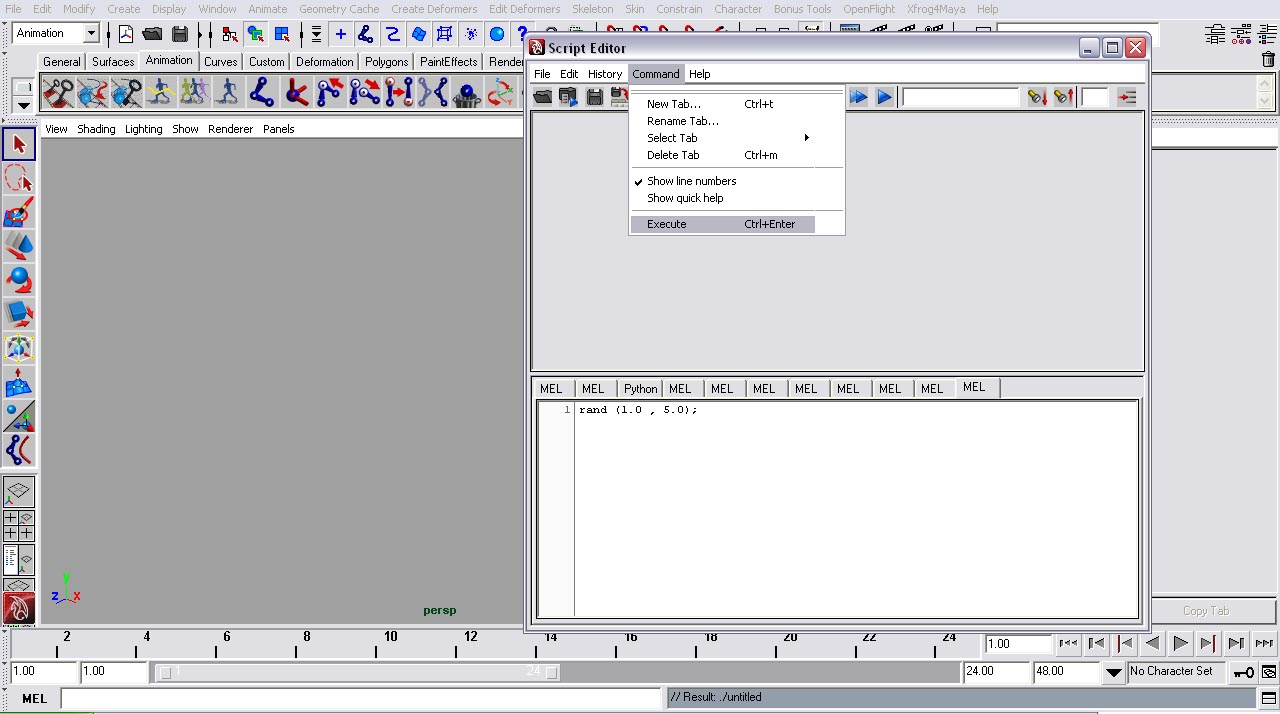The height and width of the screenshot is (714, 1280).
Task: Toggle Show quick help menu option
Action: (685, 198)
